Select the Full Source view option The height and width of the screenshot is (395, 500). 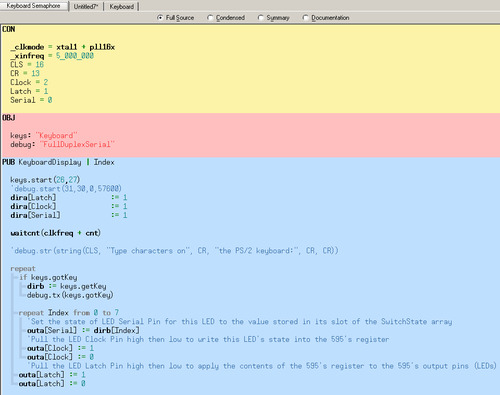coord(176,18)
